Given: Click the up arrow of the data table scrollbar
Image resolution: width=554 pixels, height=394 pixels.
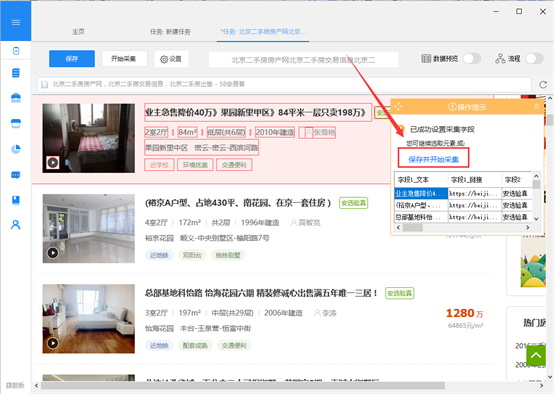Looking at the screenshot, I should click(536, 176).
